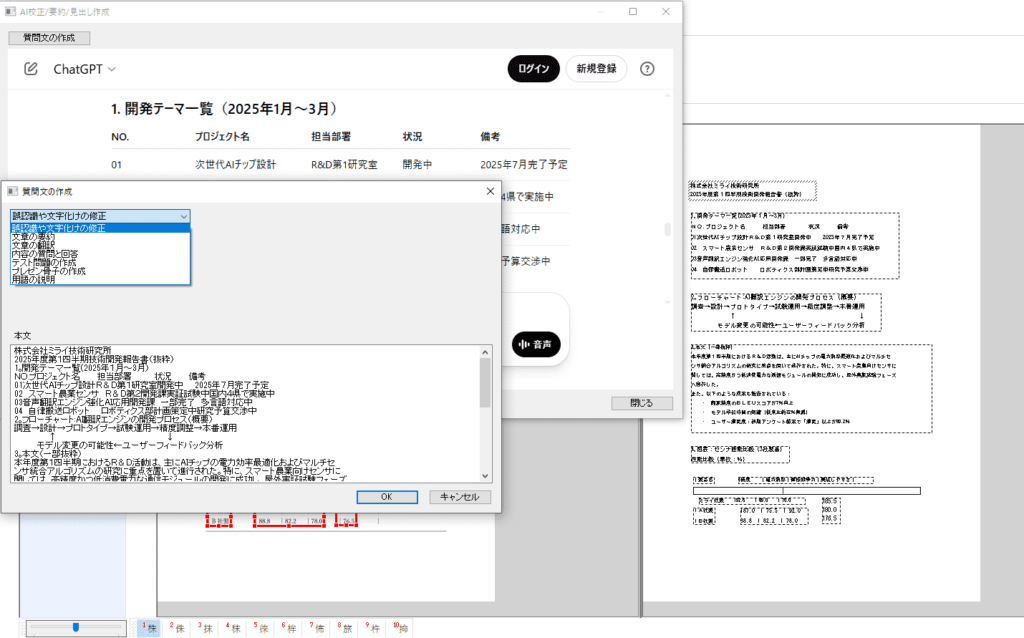Close the 質問文の作成 dialog with X

(x=490, y=191)
